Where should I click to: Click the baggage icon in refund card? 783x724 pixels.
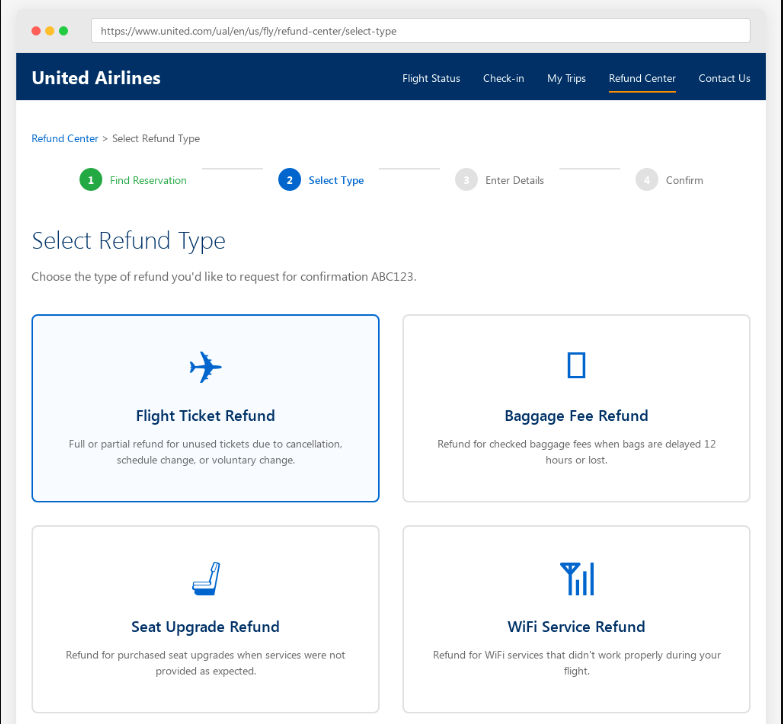click(576, 366)
